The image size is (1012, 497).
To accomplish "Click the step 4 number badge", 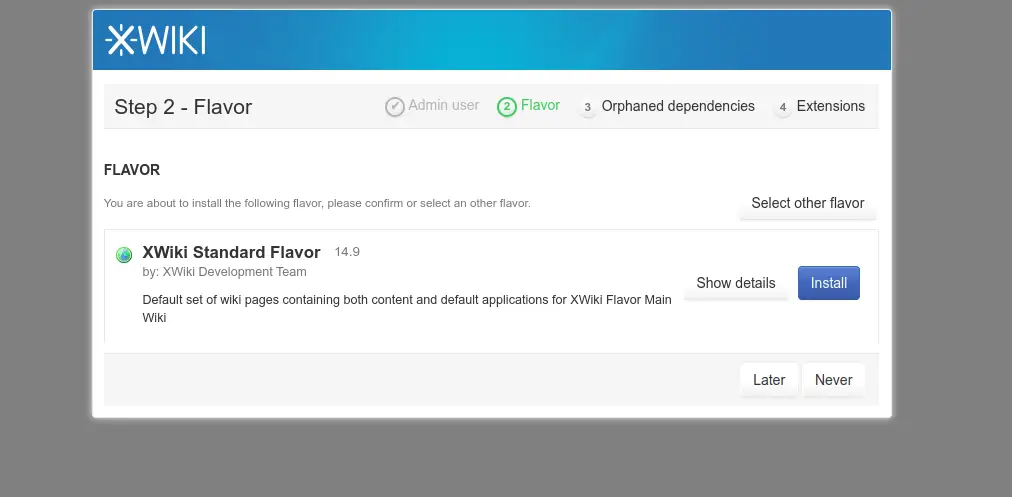I will pyautogui.click(x=783, y=107).
